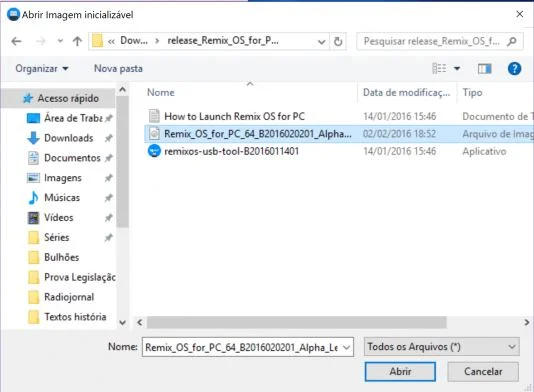The width and height of the screenshot is (534, 392).
Task: Click the Acesso rápido star icon
Action: click(28, 98)
